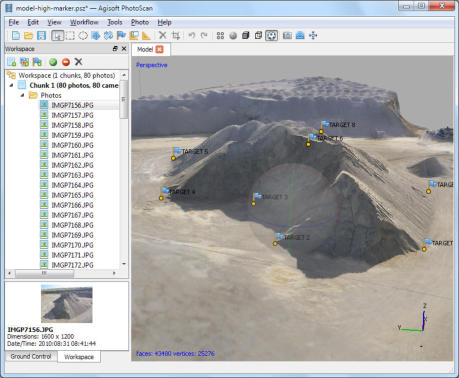The width and height of the screenshot is (459, 378).
Task: Open the File menu
Action: 14,22
